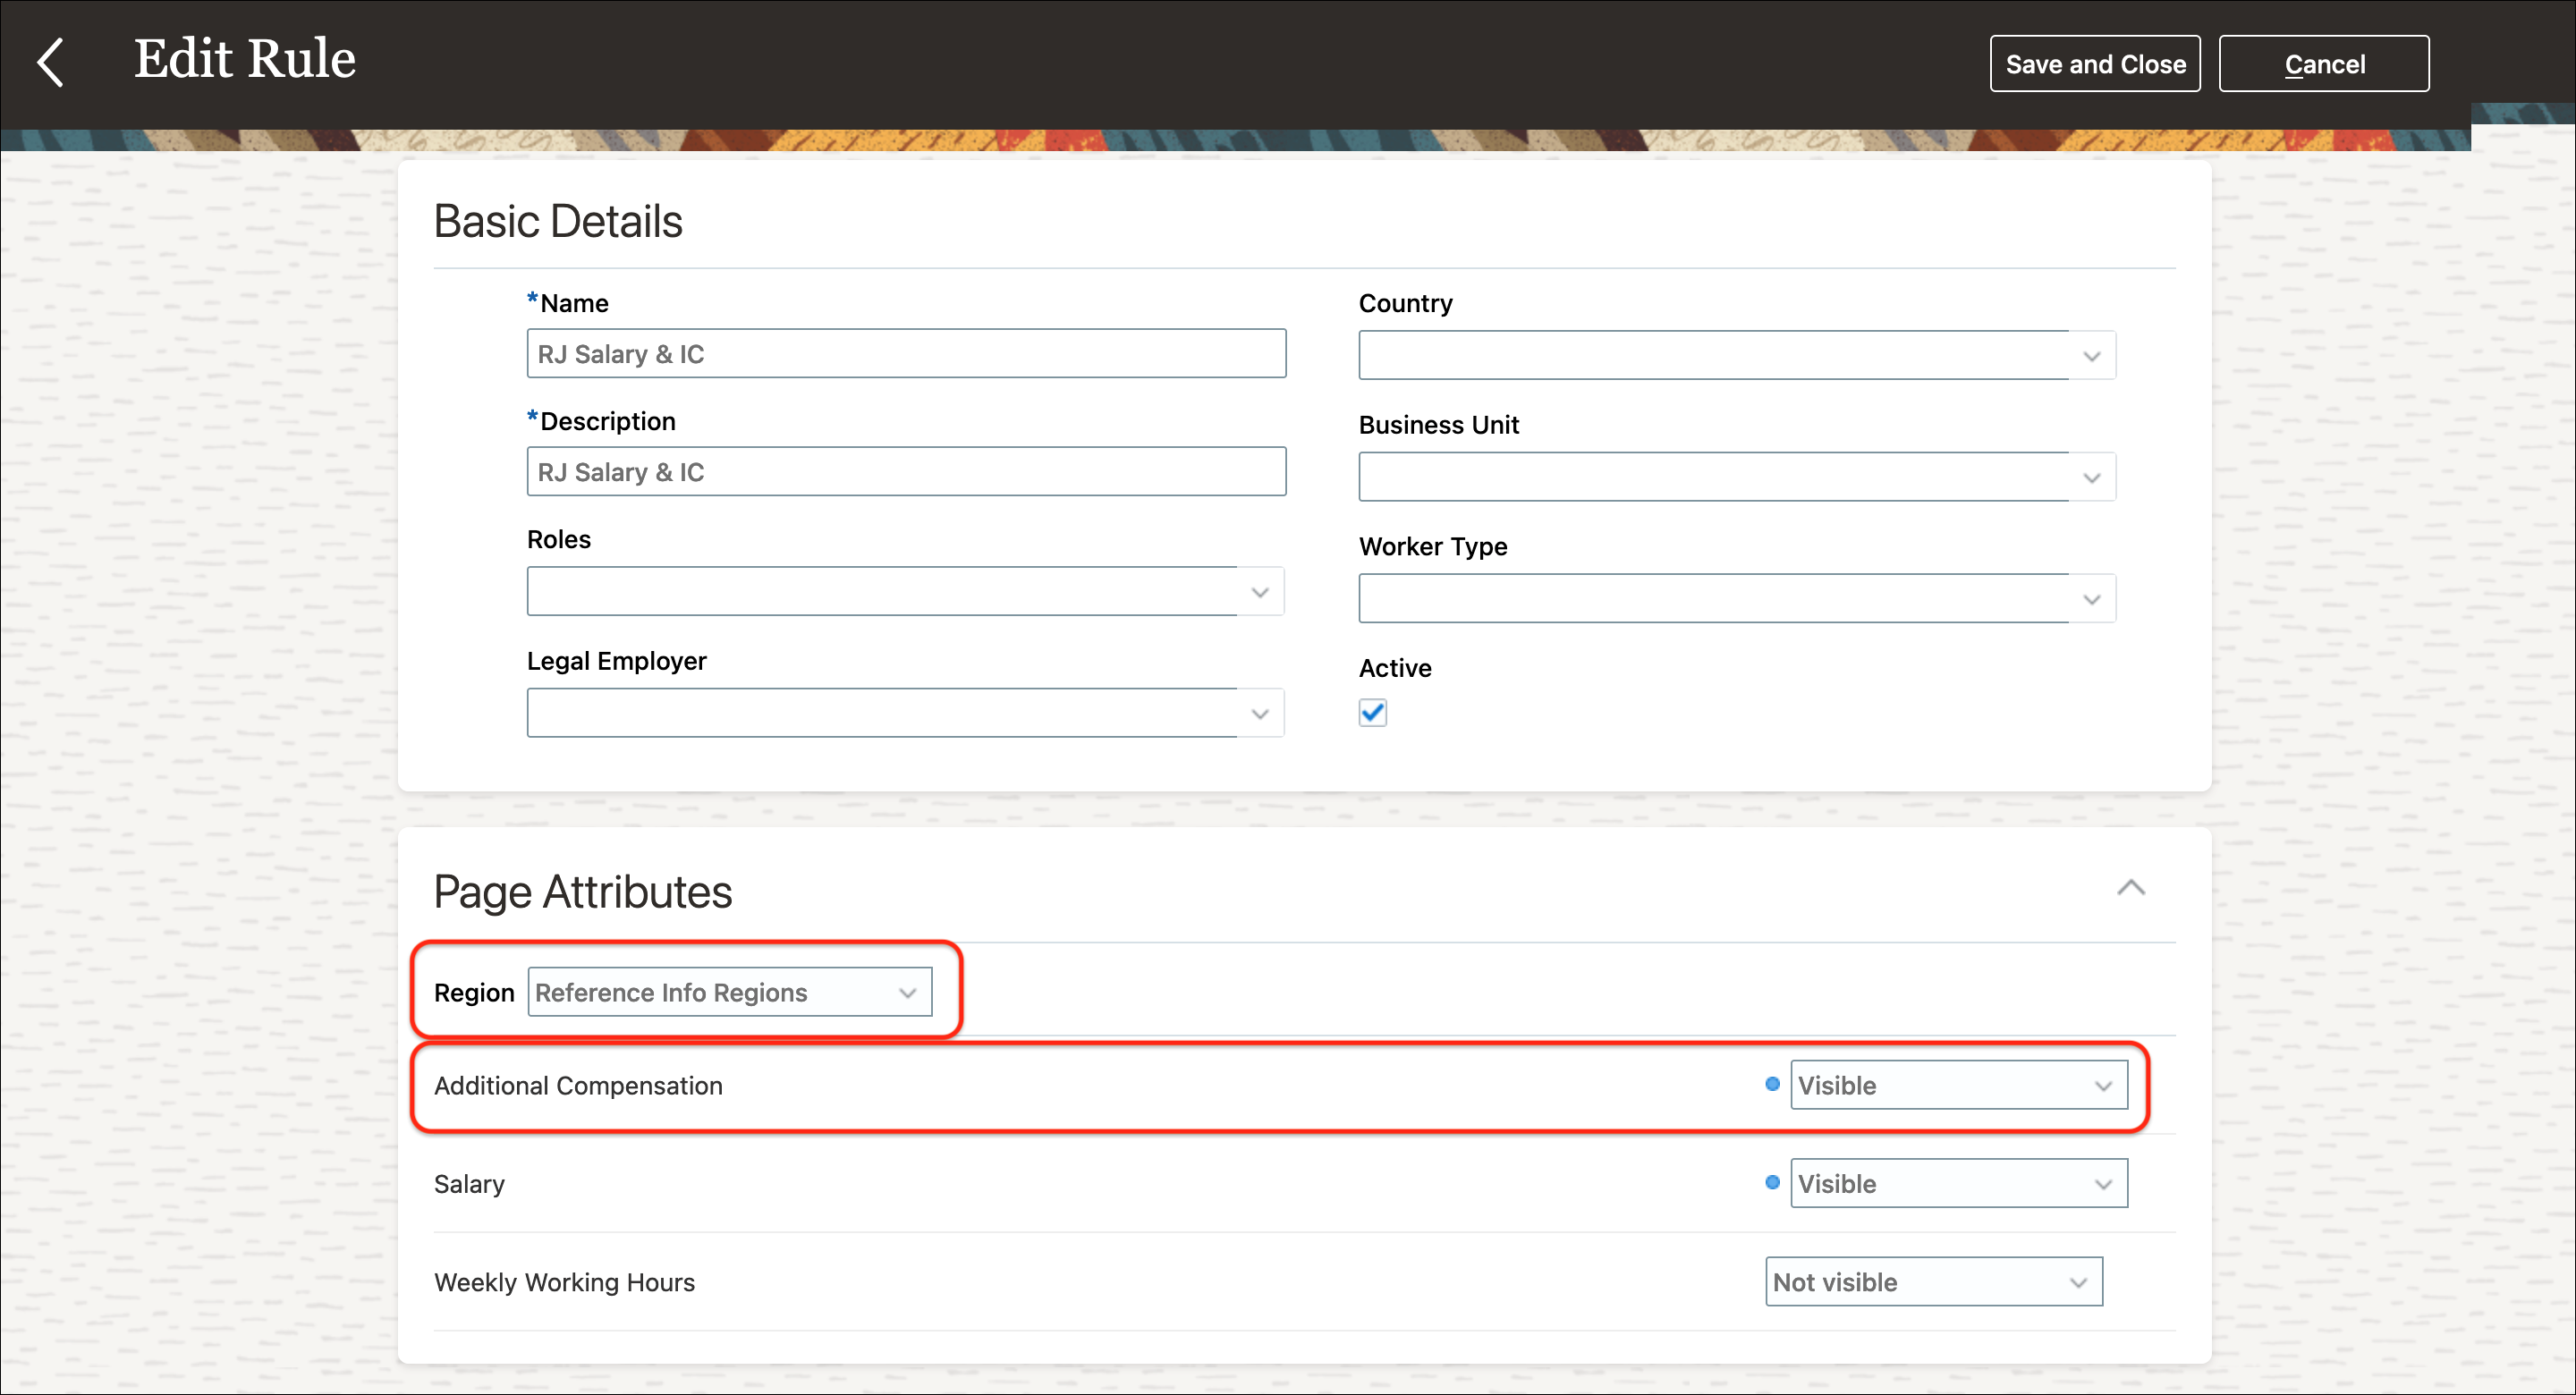Open Weekly Working Hours visibility dropdown

pyautogui.click(x=1933, y=1282)
